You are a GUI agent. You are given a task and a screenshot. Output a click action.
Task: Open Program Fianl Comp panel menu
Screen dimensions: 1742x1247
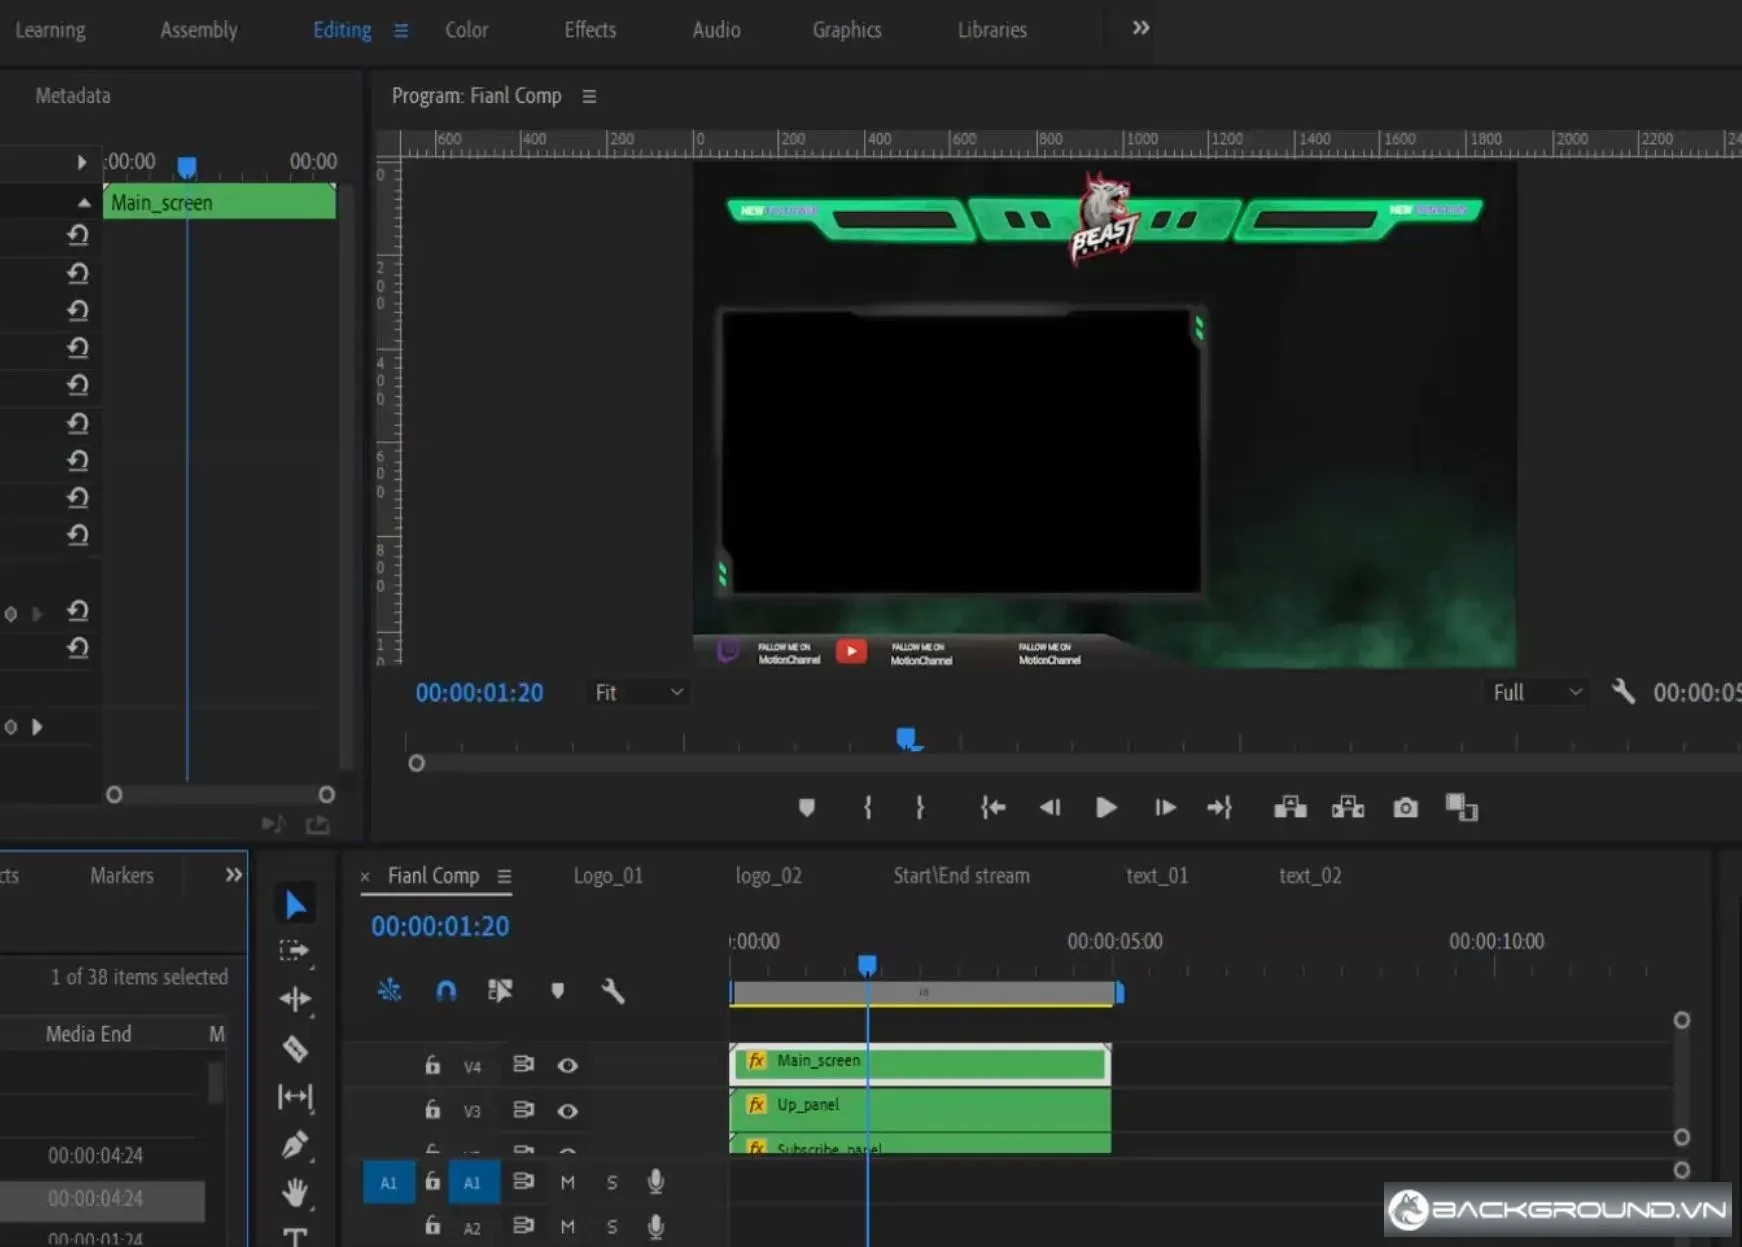tap(589, 96)
